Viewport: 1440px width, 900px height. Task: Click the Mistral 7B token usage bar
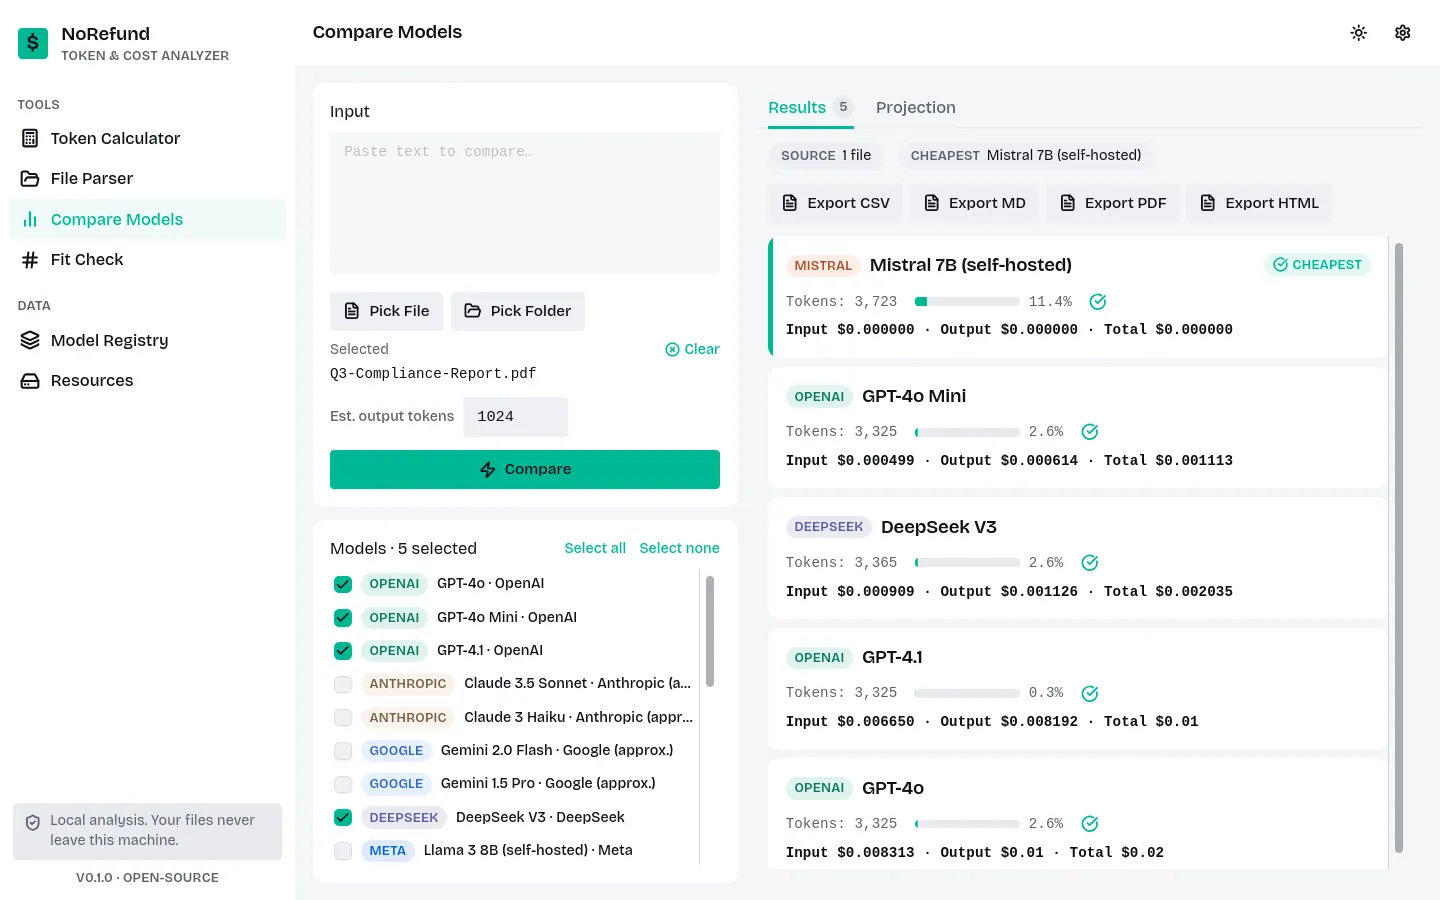coord(967,302)
